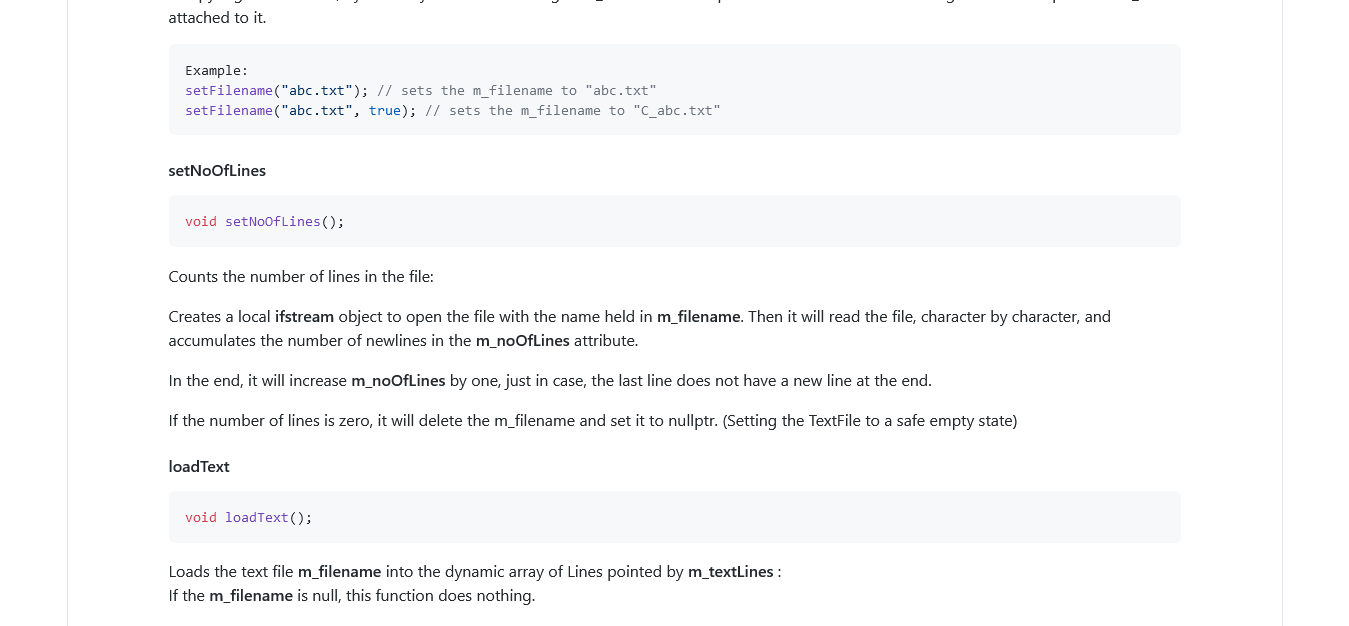Click the setFilename function name in the example
The image size is (1349, 626).
click(x=229, y=90)
